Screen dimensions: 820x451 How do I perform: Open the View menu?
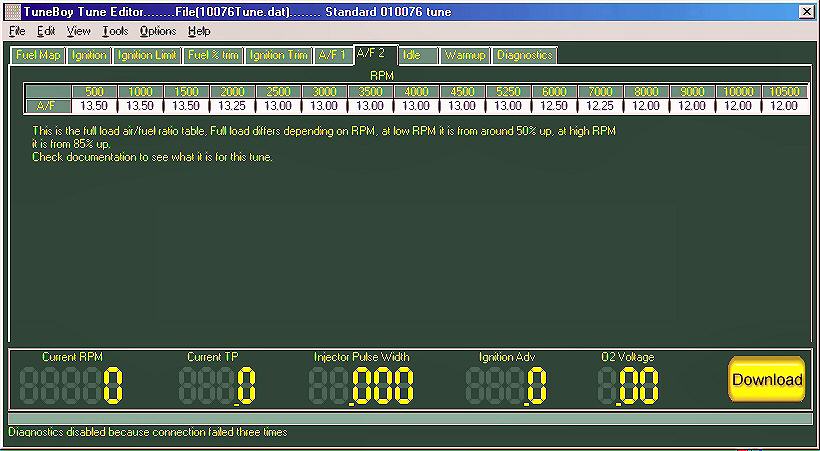[78, 31]
